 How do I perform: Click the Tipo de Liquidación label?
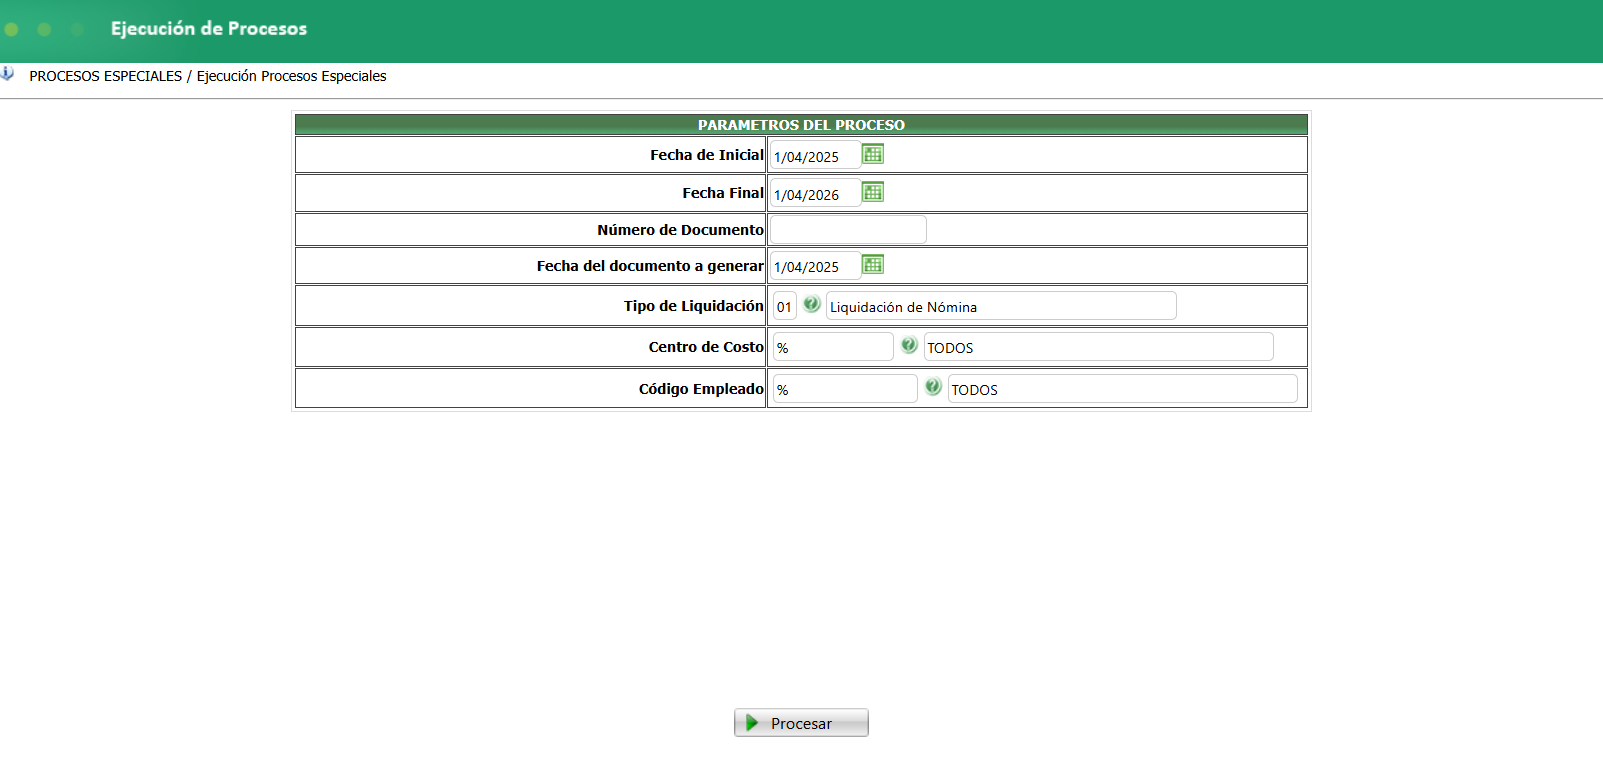point(694,306)
